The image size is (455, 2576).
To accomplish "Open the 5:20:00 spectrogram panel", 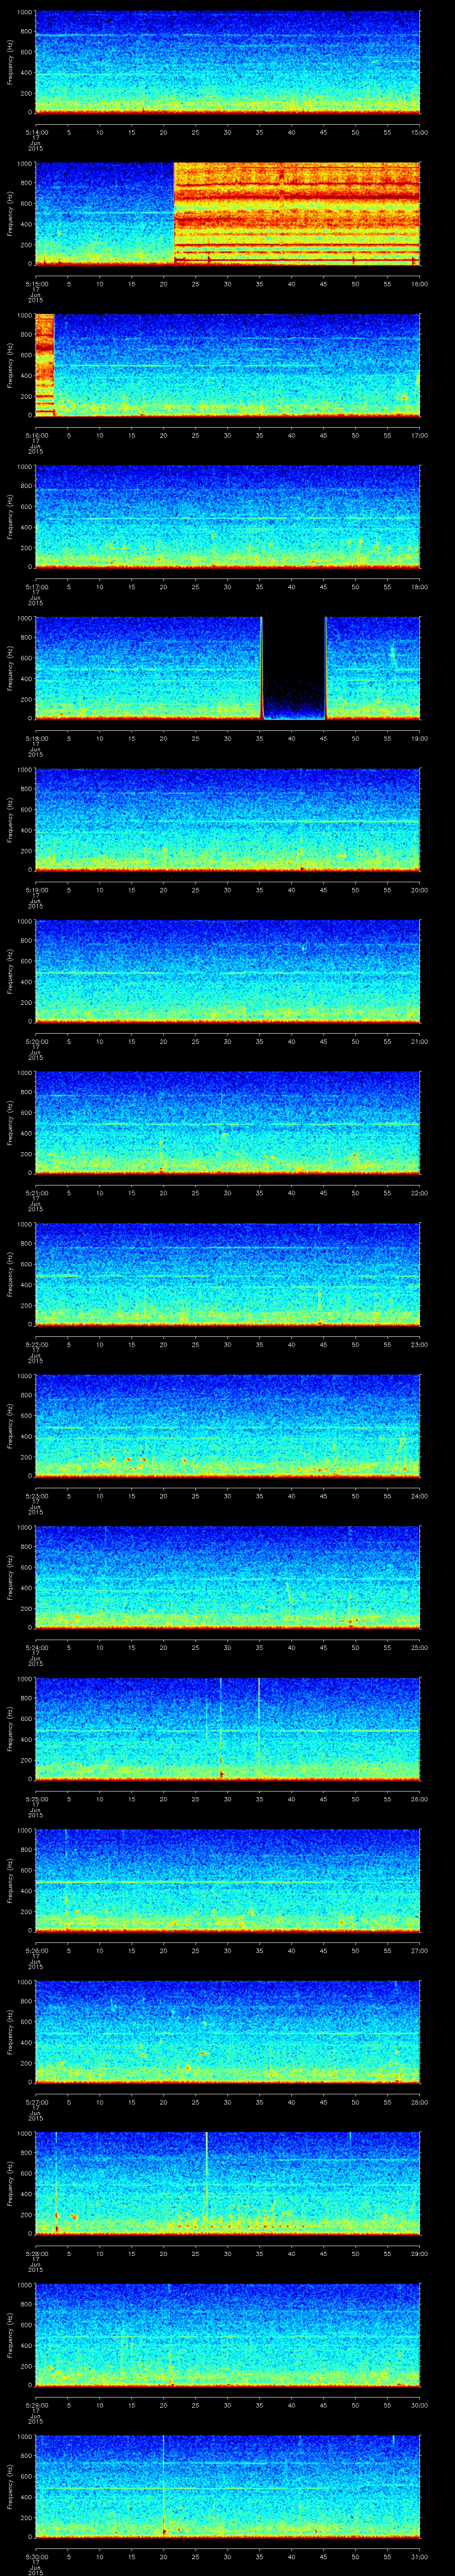I will (x=227, y=971).
